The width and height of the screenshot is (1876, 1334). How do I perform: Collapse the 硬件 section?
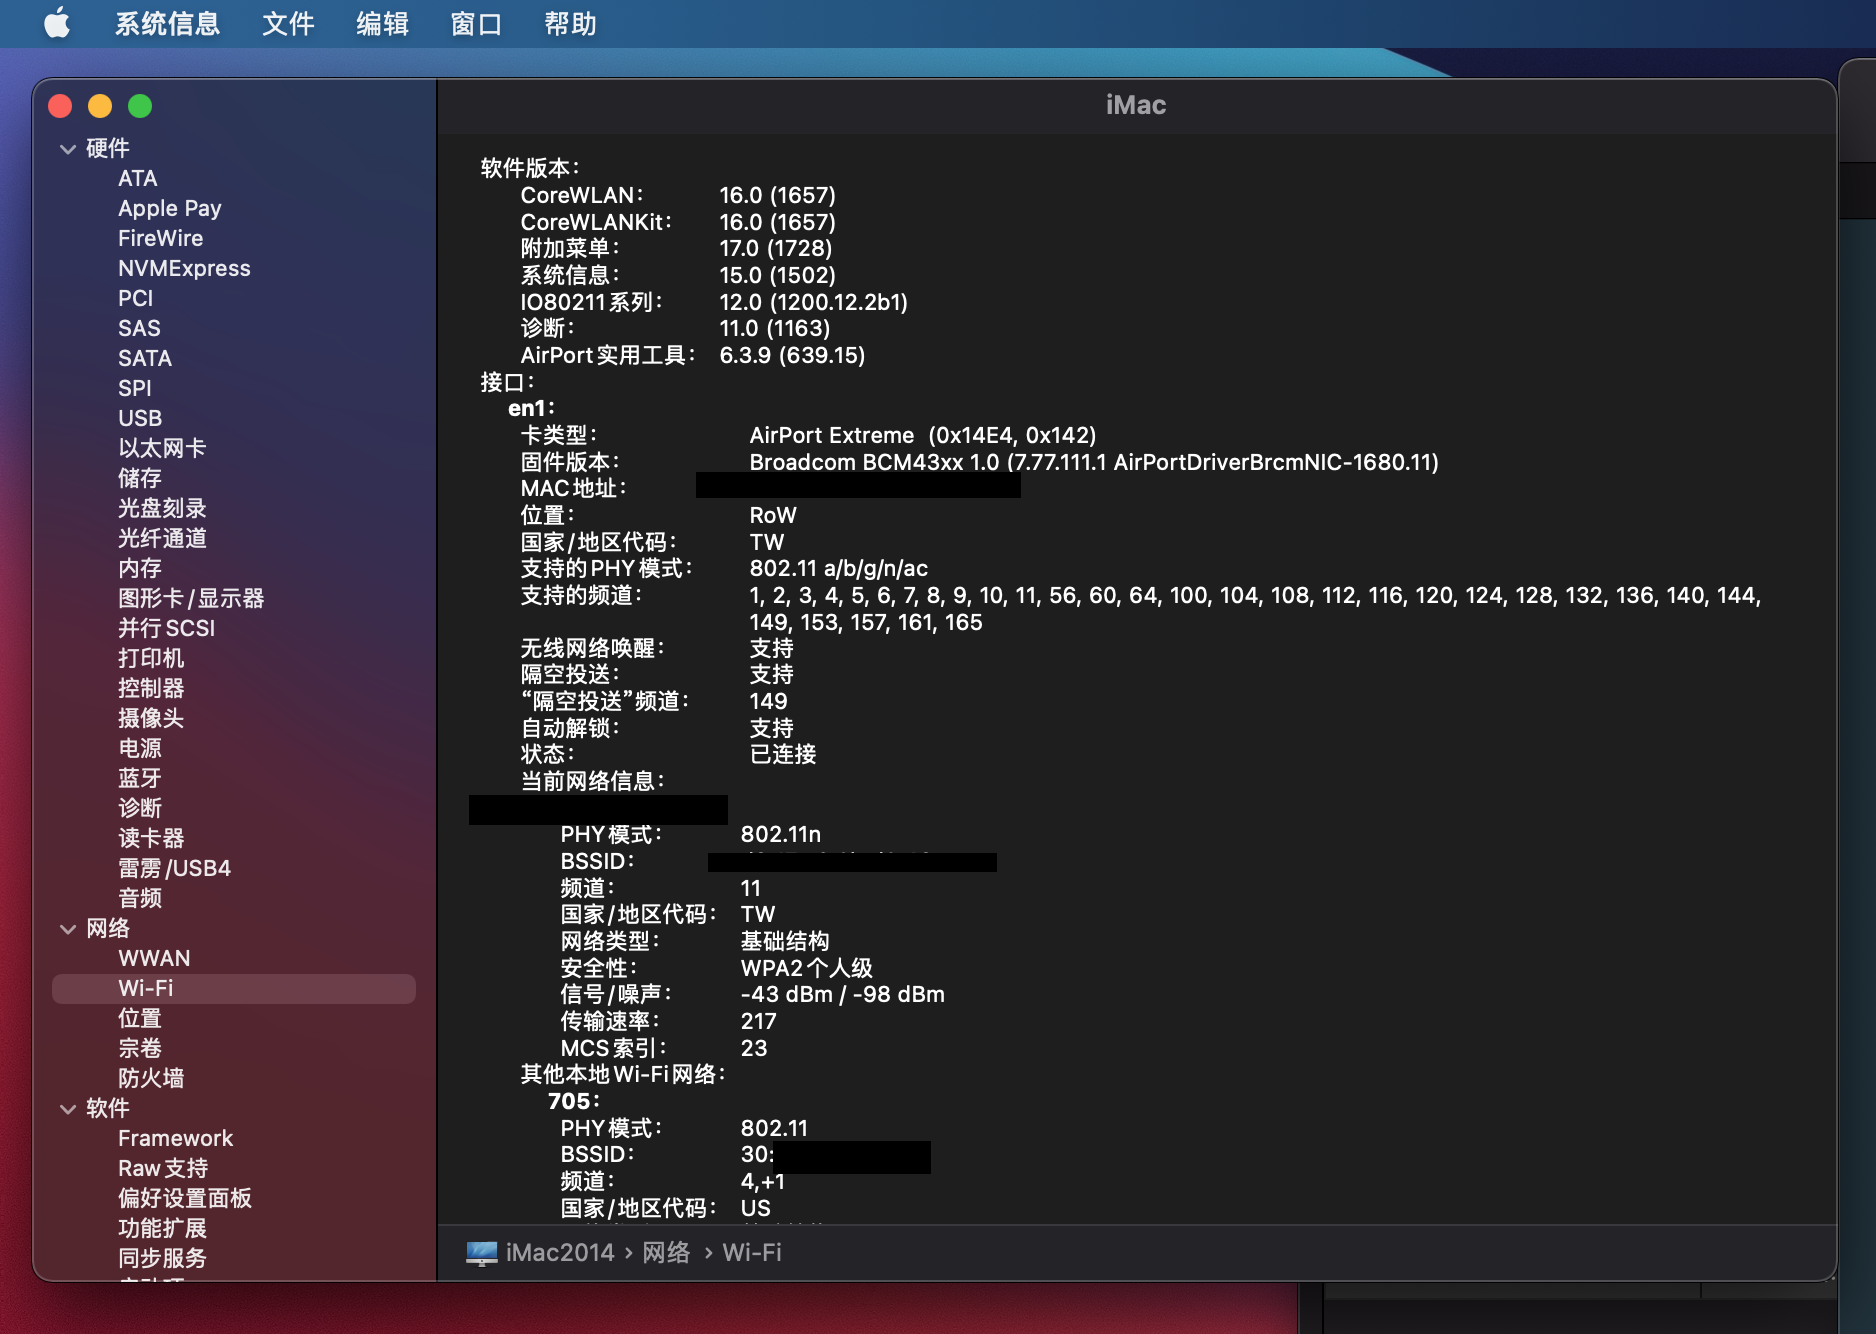pyautogui.click(x=68, y=149)
